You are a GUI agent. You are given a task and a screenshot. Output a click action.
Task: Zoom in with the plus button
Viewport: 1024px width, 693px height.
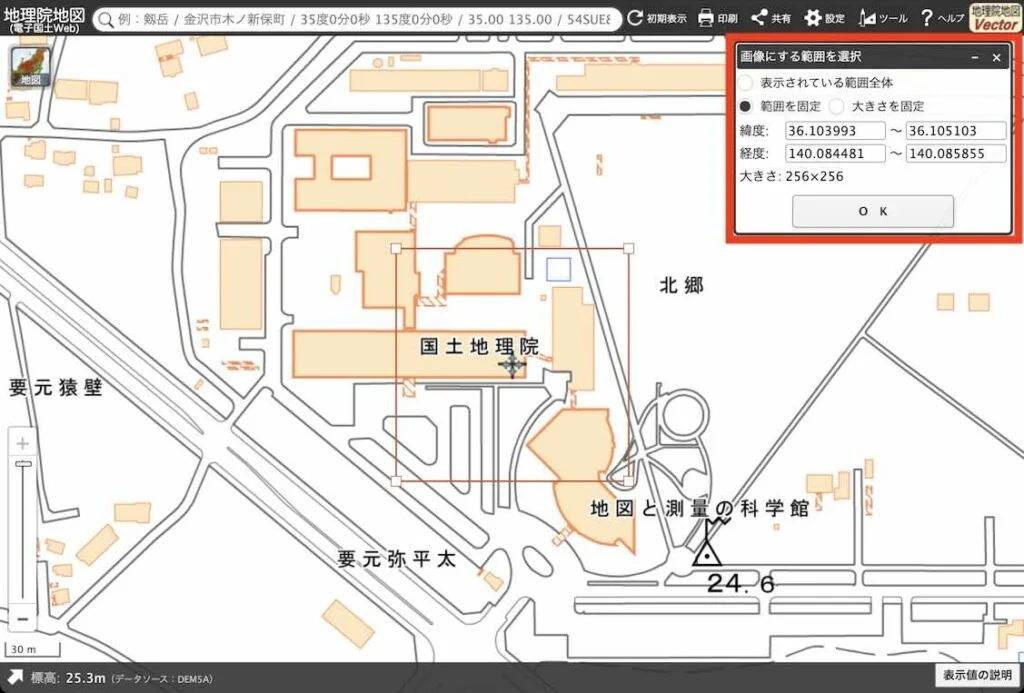pos(23,443)
